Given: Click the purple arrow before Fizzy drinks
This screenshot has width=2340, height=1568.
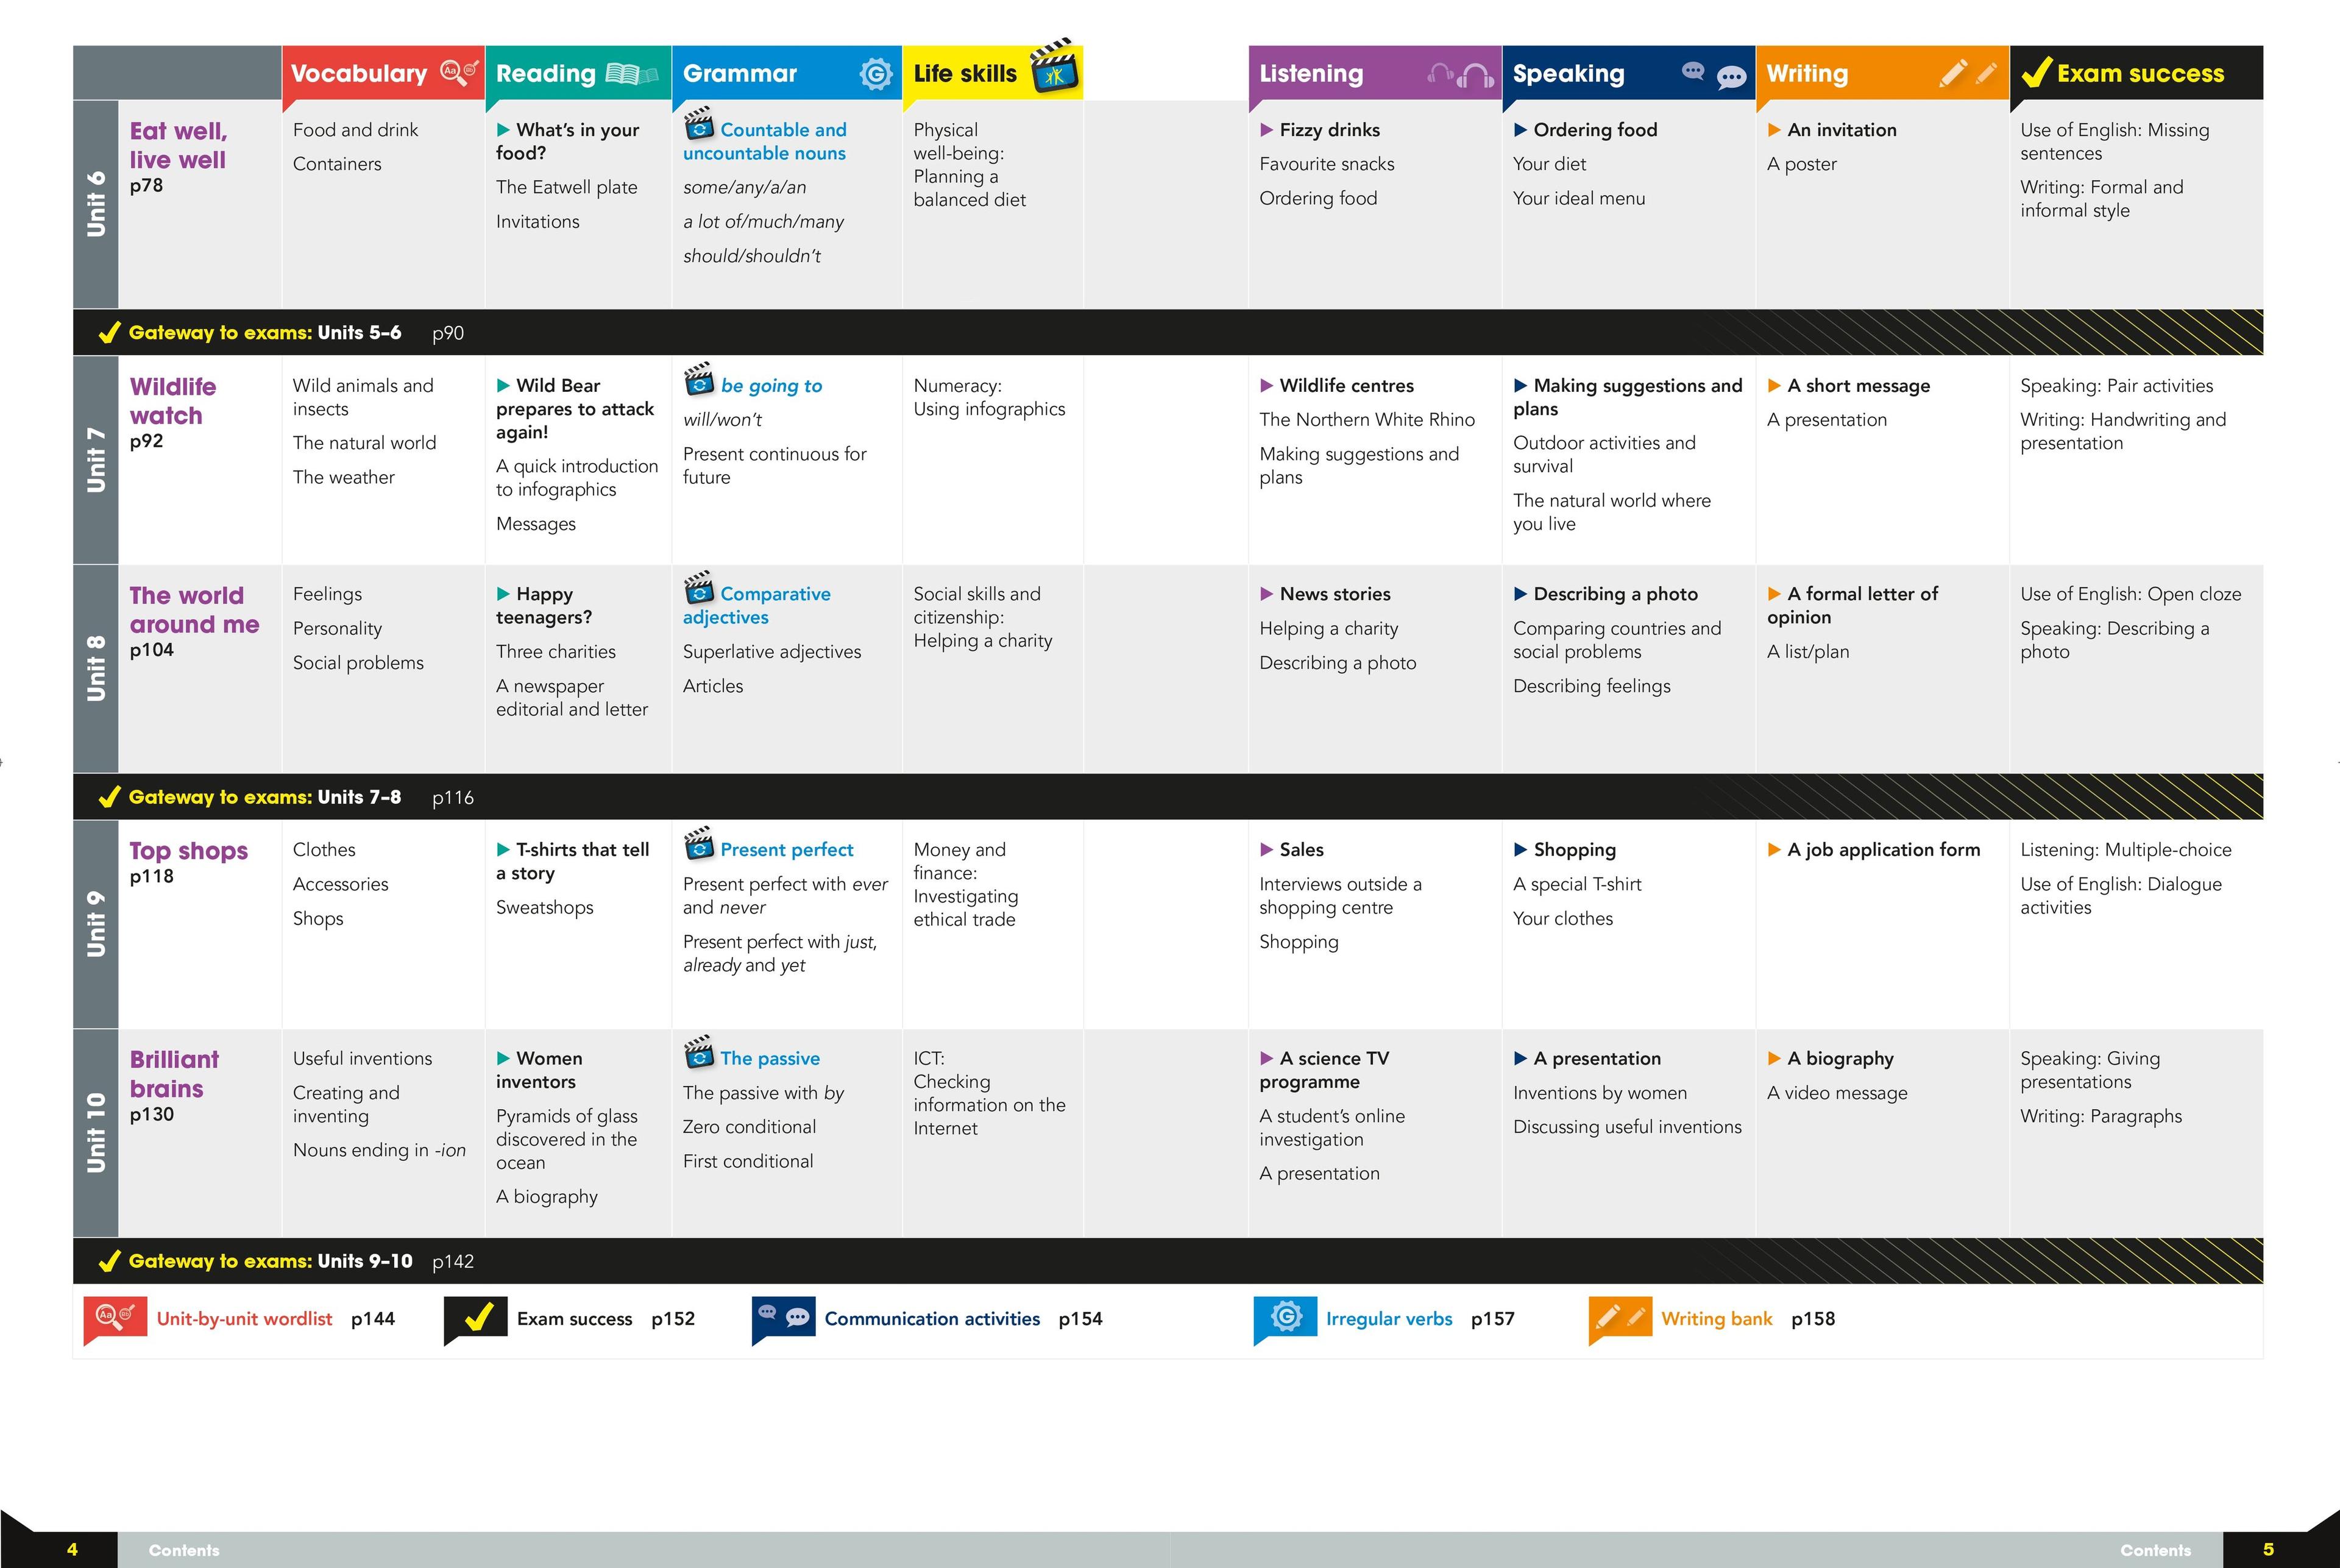Looking at the screenshot, I should (1266, 130).
